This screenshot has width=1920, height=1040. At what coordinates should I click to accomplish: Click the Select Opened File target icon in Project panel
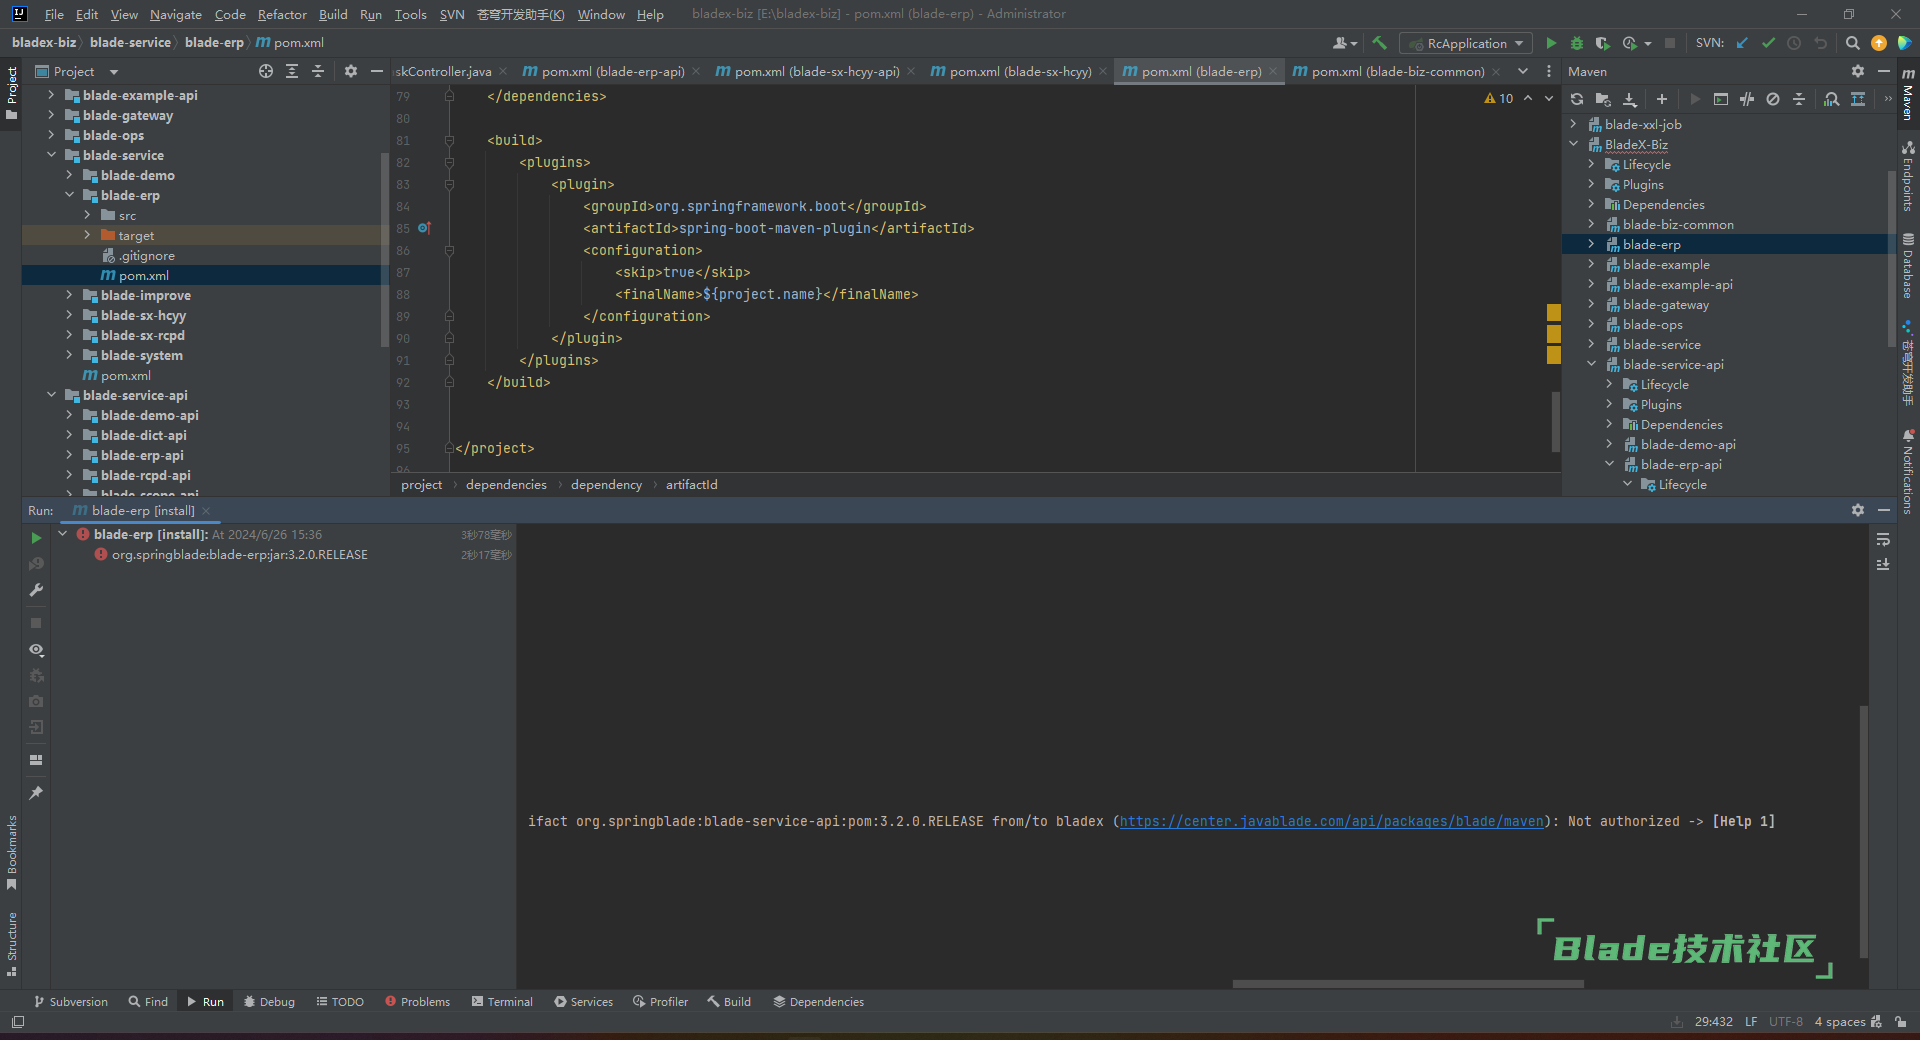pyautogui.click(x=265, y=71)
